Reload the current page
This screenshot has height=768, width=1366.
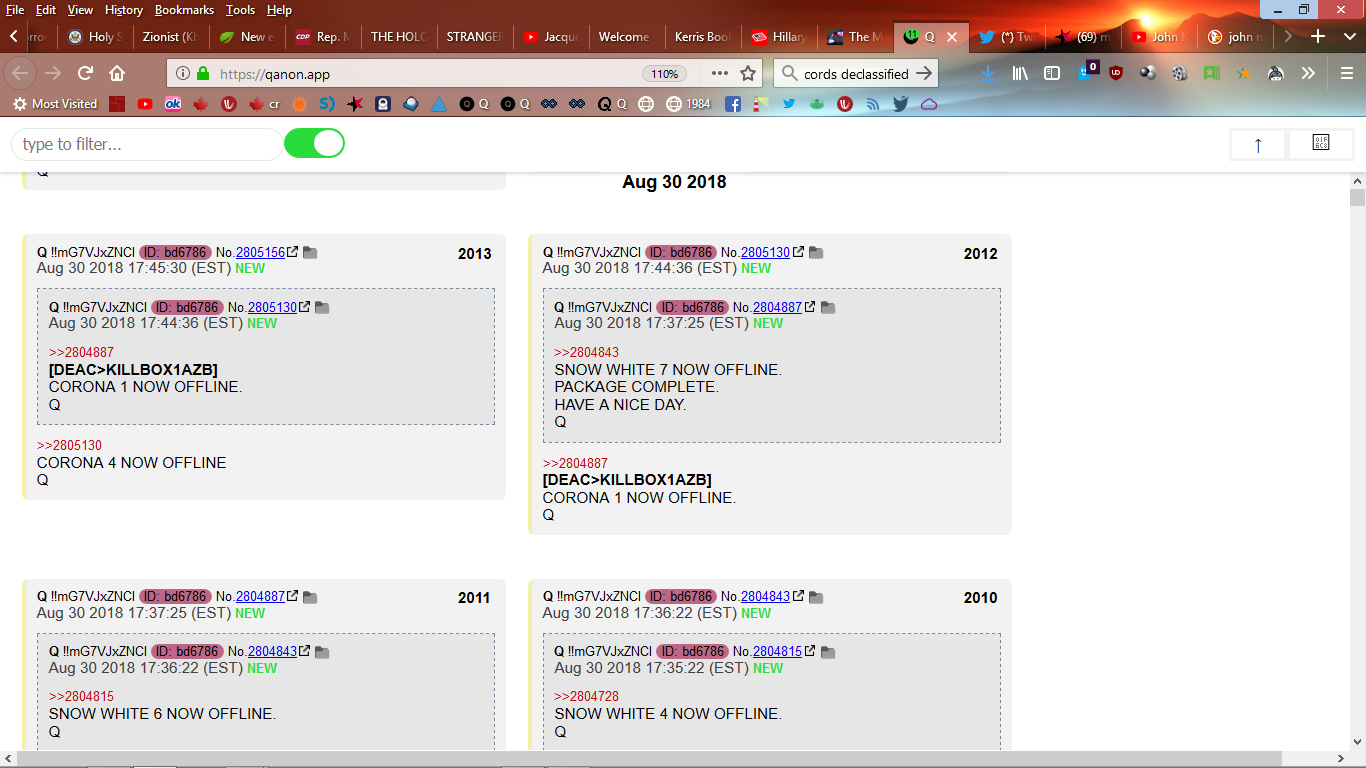85,73
